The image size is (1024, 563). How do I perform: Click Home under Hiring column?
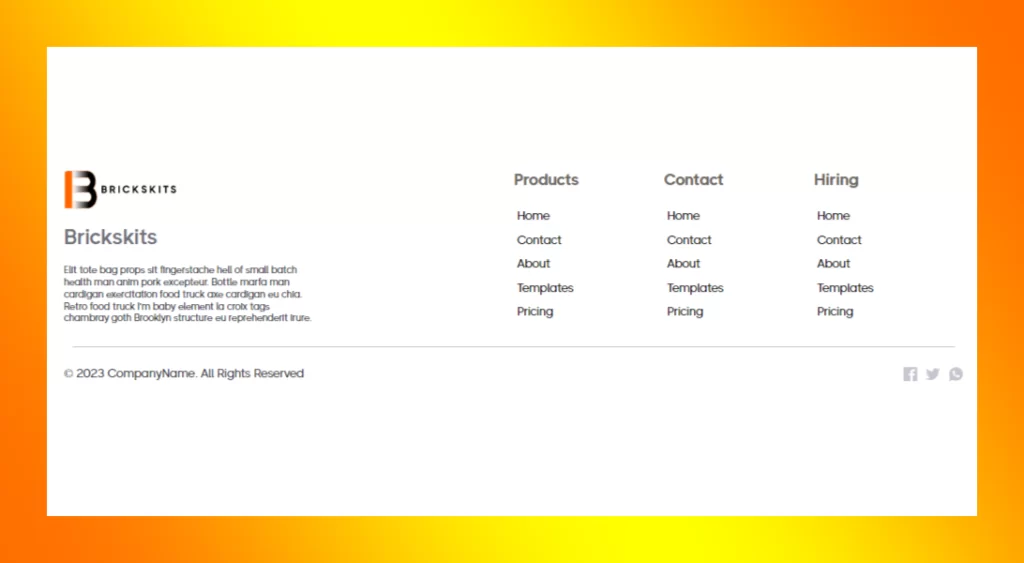point(833,216)
